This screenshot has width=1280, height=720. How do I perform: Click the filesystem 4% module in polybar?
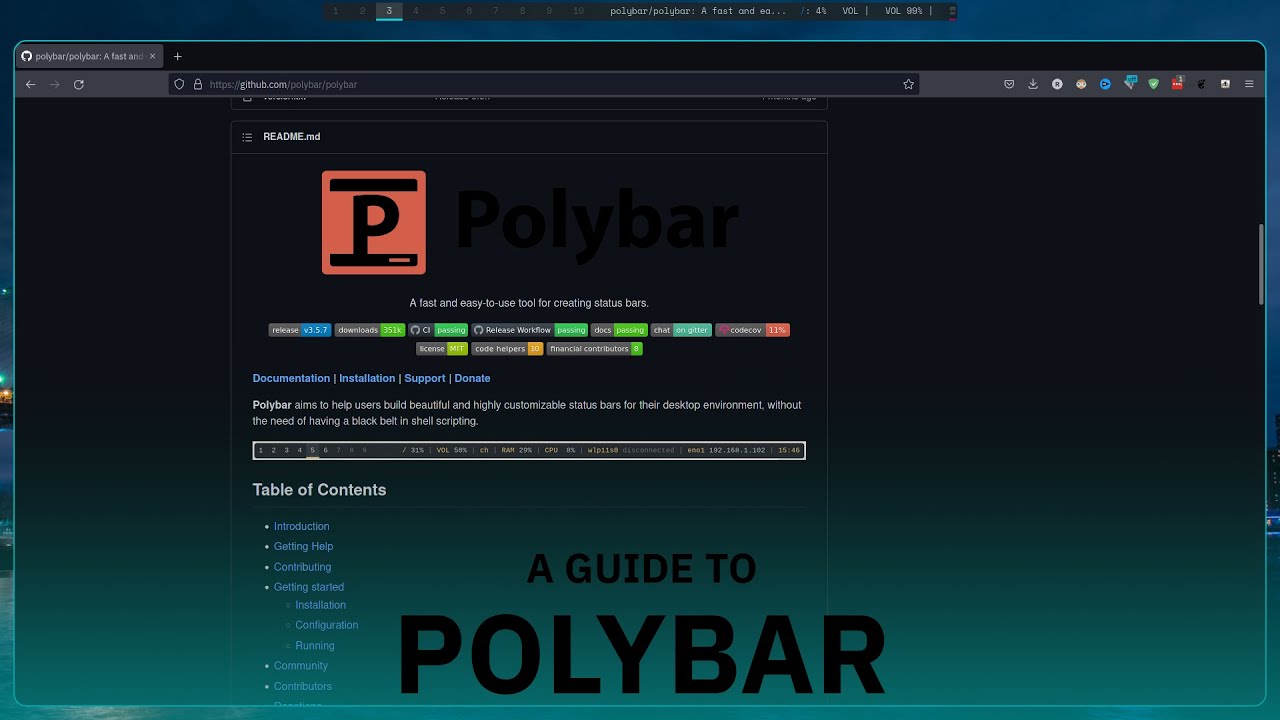click(x=813, y=11)
